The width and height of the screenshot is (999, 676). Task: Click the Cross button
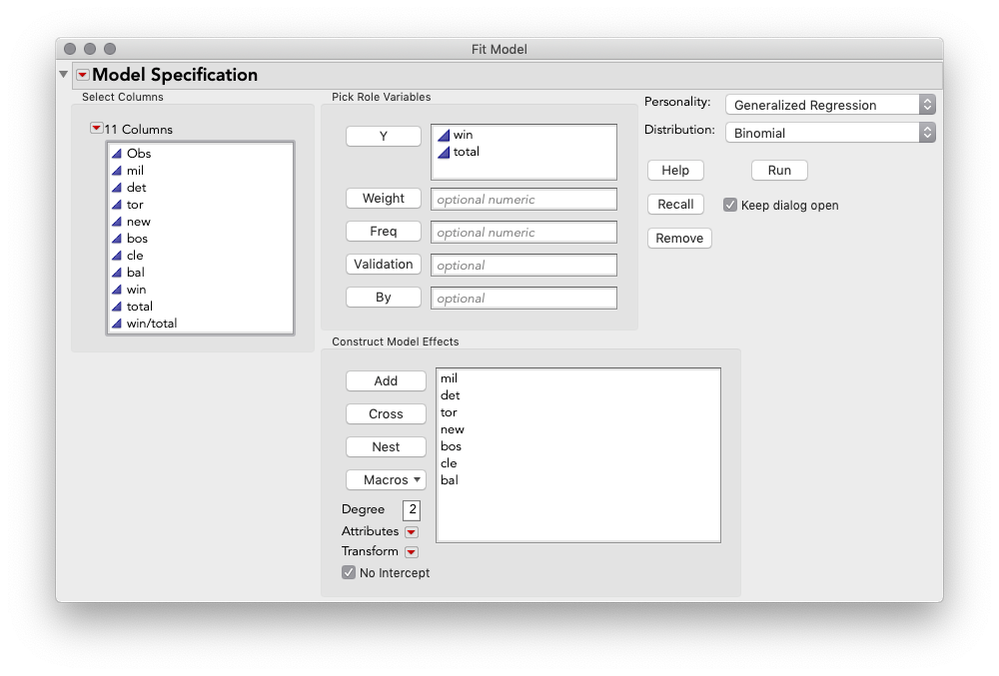[x=386, y=414]
